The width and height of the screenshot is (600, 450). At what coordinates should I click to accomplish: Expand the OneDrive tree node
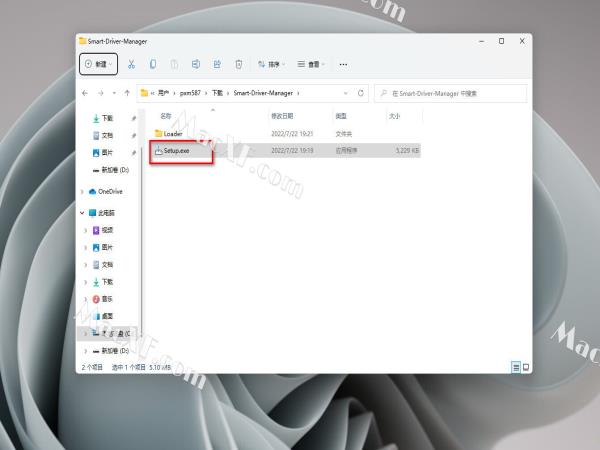pyautogui.click(x=83, y=191)
